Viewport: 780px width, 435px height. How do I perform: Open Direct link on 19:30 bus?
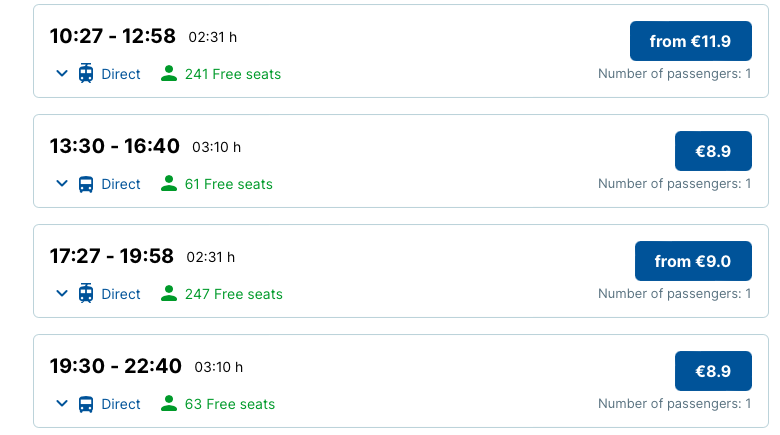tap(121, 404)
